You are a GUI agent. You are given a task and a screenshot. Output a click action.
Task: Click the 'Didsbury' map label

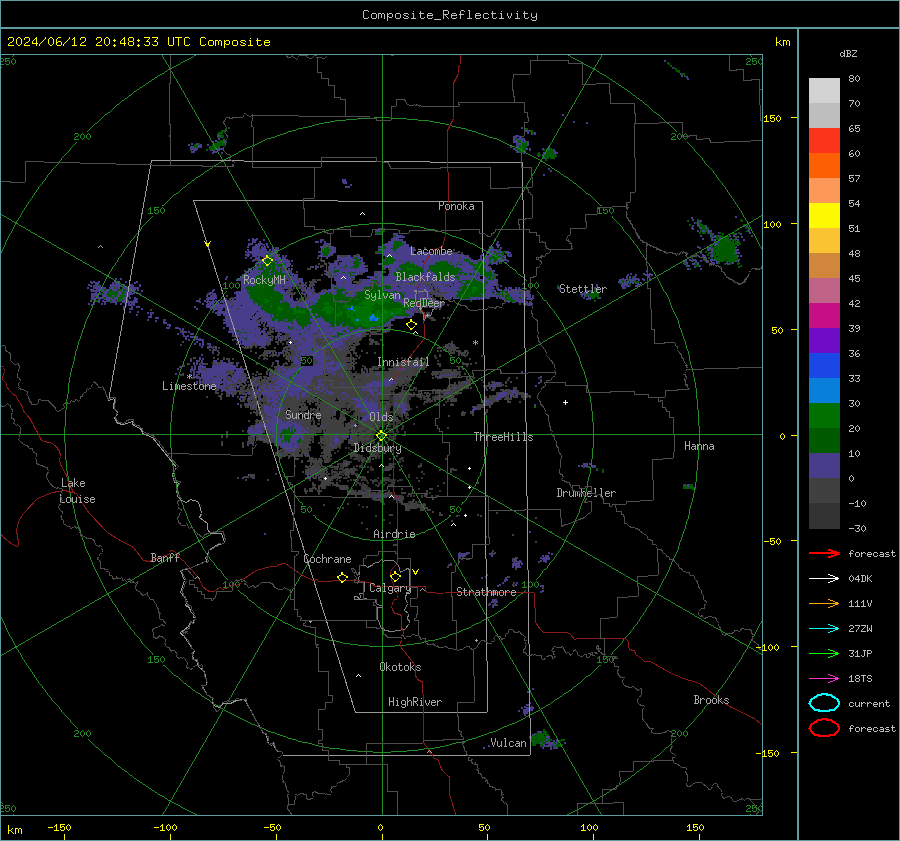tap(377, 448)
